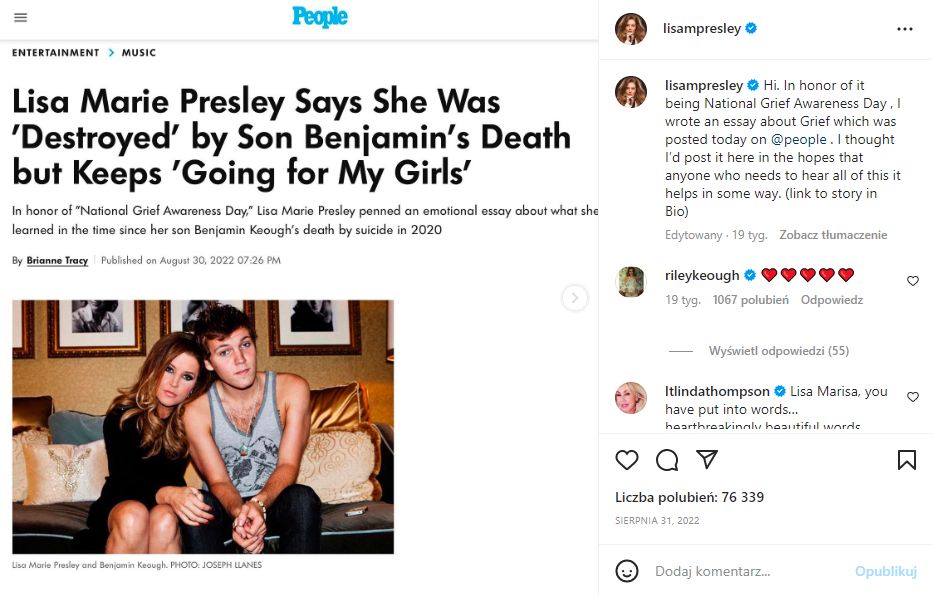Image resolution: width=933 pixels, height=596 pixels.
Task: Open the Entertainment breadcrumb category
Action: (x=56, y=53)
